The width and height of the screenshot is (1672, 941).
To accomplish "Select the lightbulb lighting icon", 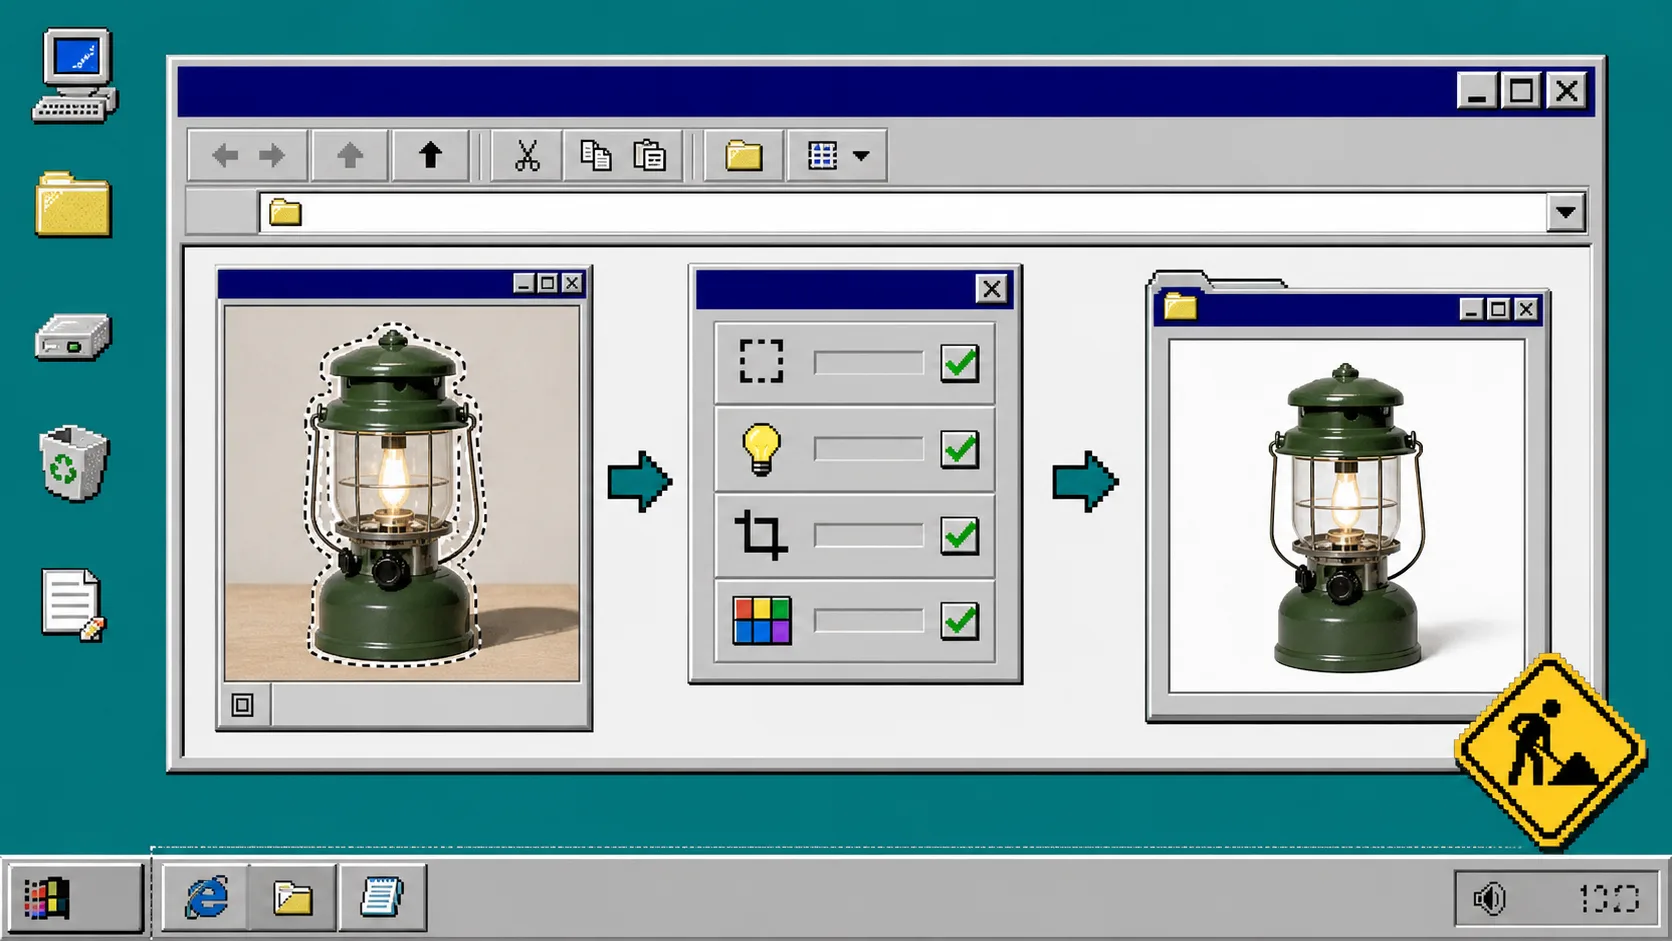I will [x=761, y=449].
